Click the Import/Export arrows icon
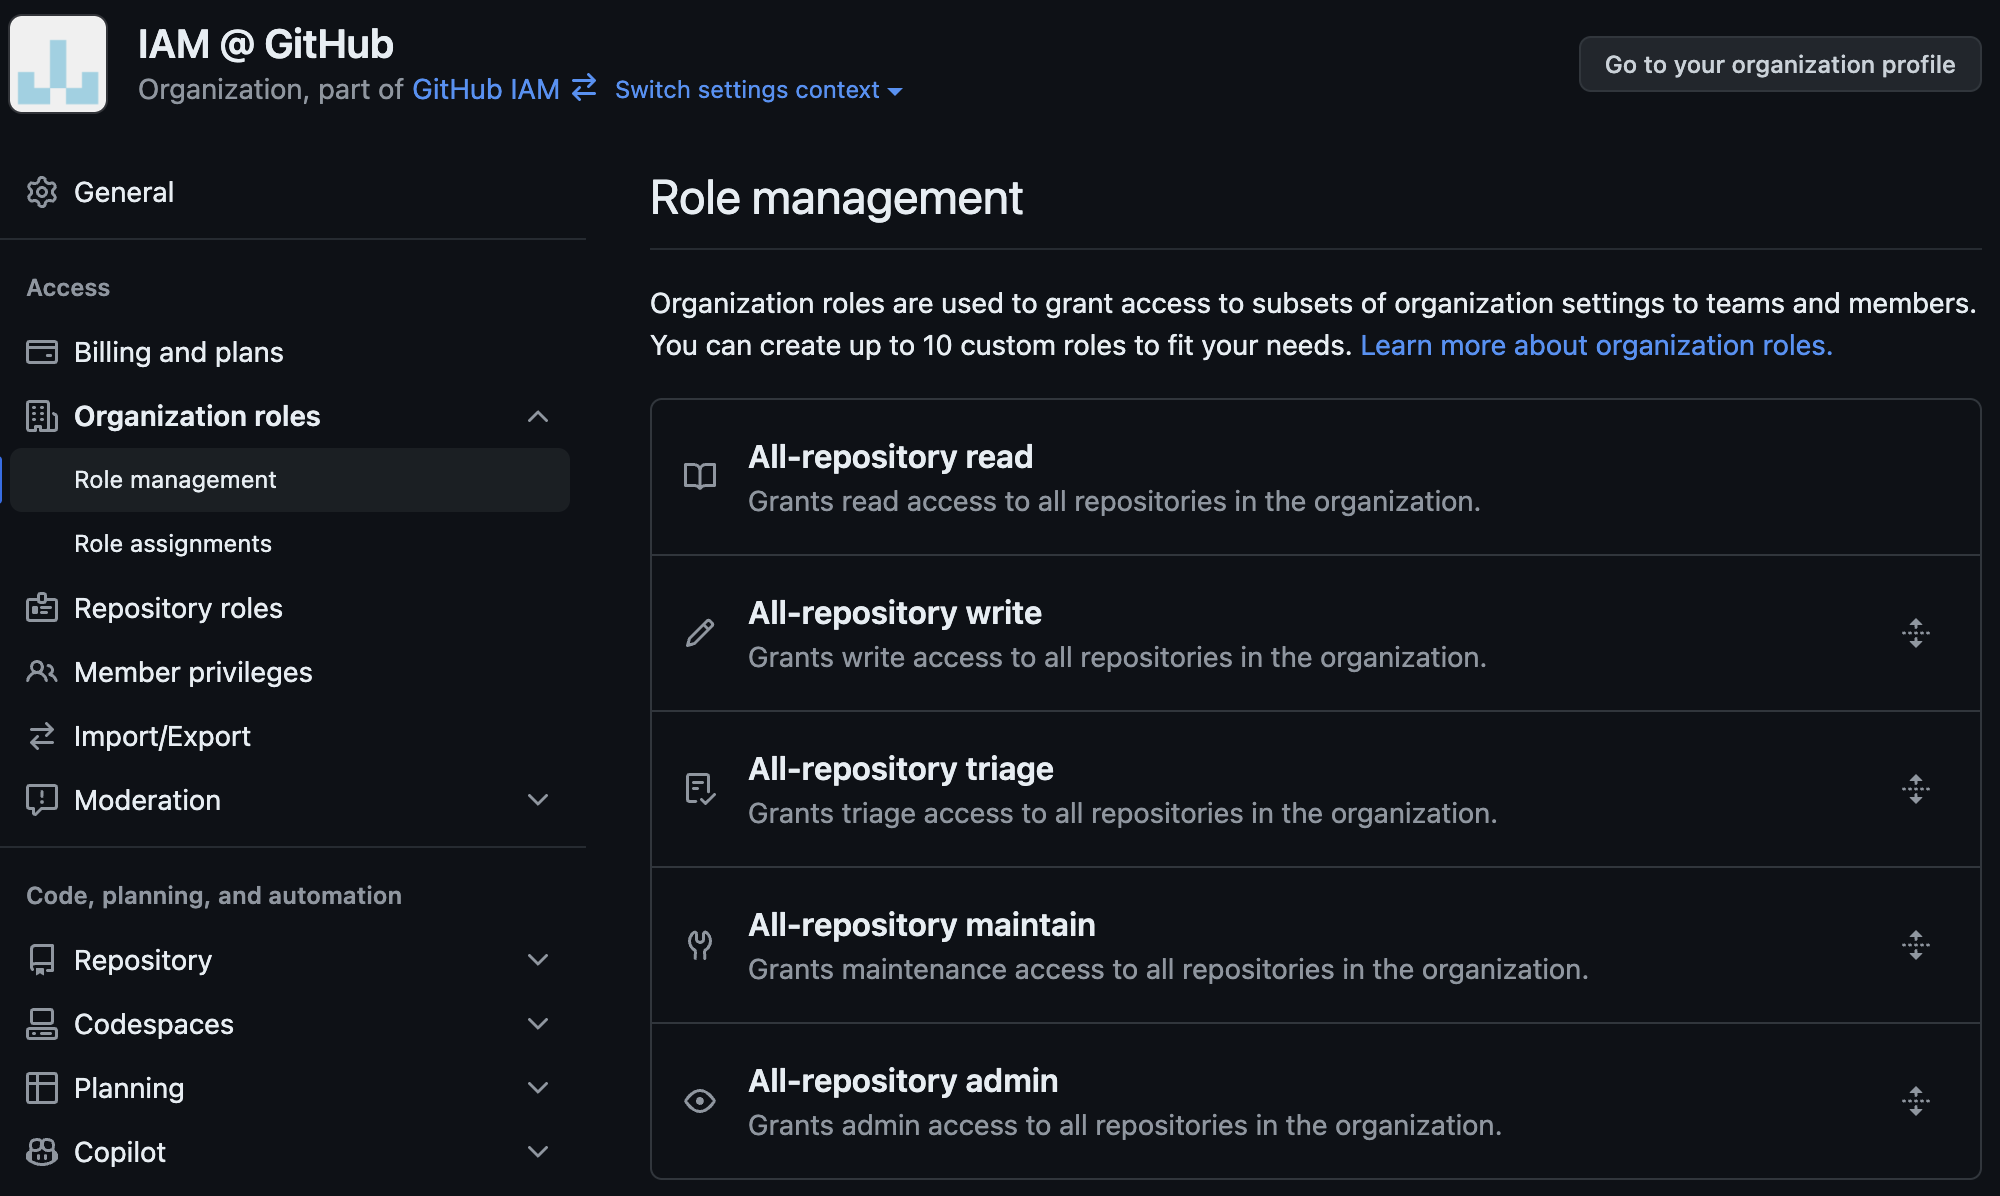The height and width of the screenshot is (1196, 2000). click(x=42, y=736)
